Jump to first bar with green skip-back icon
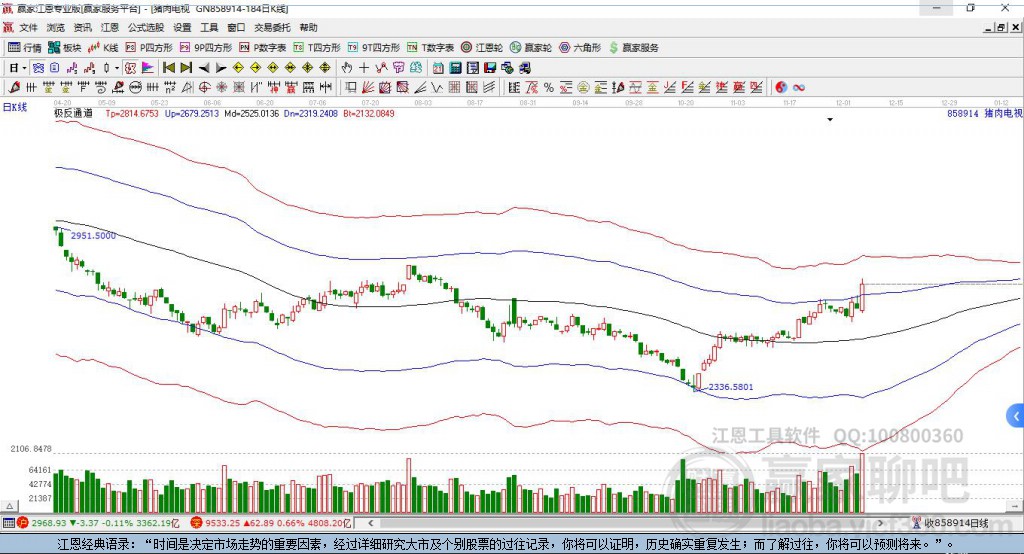Viewport: 1024px width, 554px height. click(x=169, y=68)
